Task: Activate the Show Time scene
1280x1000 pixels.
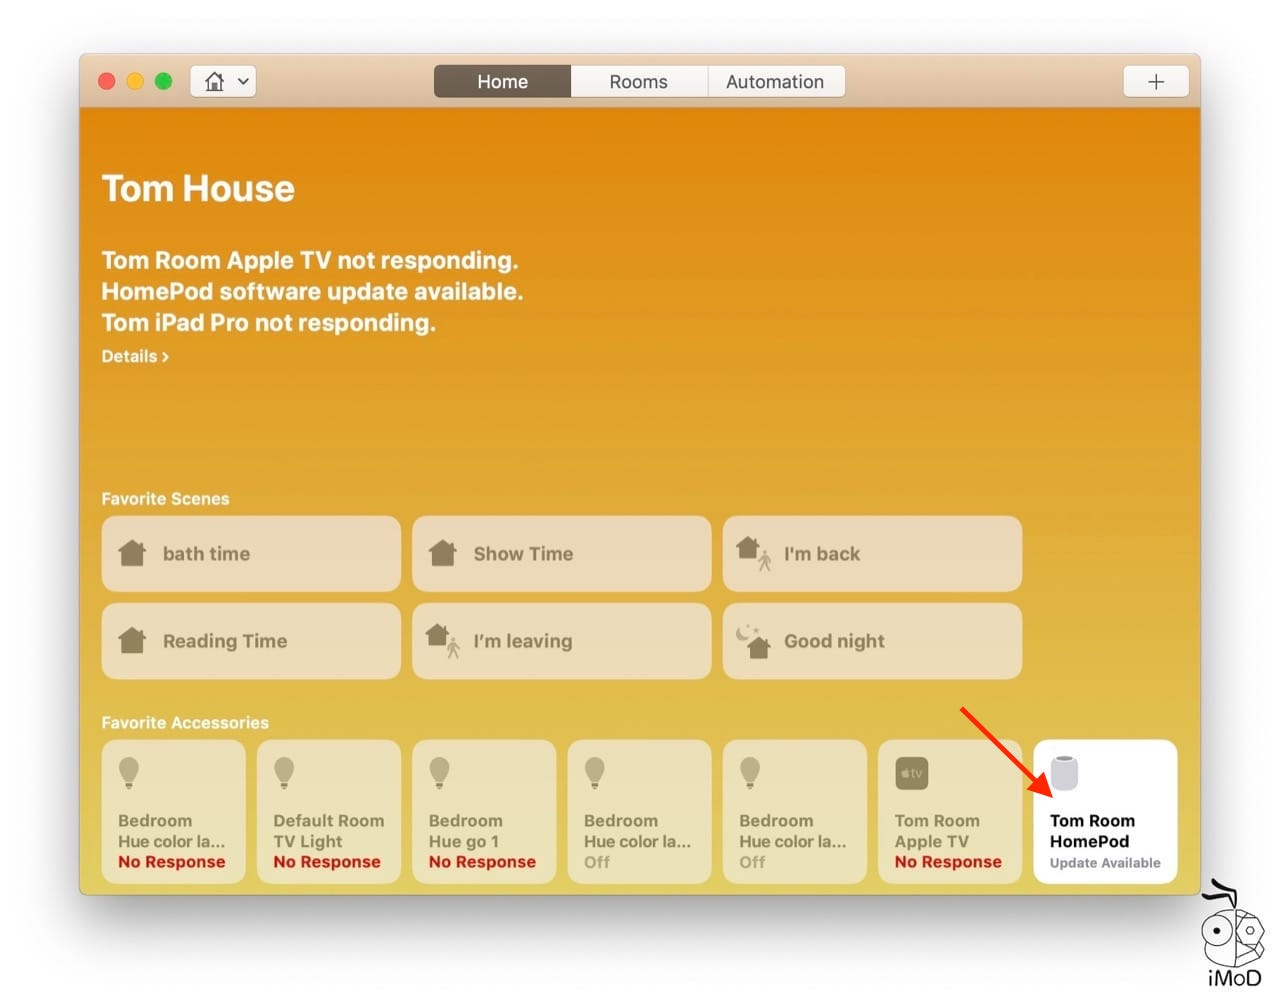Action: coord(561,553)
